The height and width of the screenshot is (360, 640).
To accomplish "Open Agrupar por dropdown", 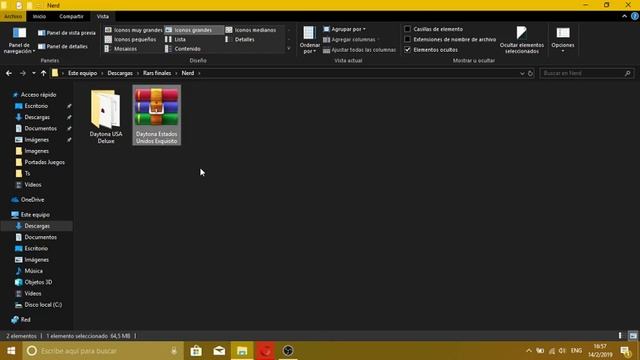I will (344, 29).
